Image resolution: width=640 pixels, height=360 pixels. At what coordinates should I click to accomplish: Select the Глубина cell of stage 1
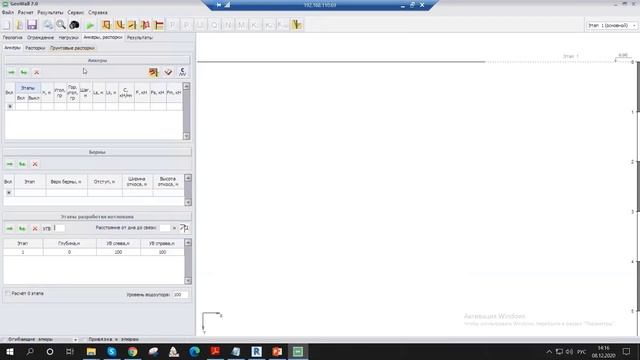(x=69, y=252)
